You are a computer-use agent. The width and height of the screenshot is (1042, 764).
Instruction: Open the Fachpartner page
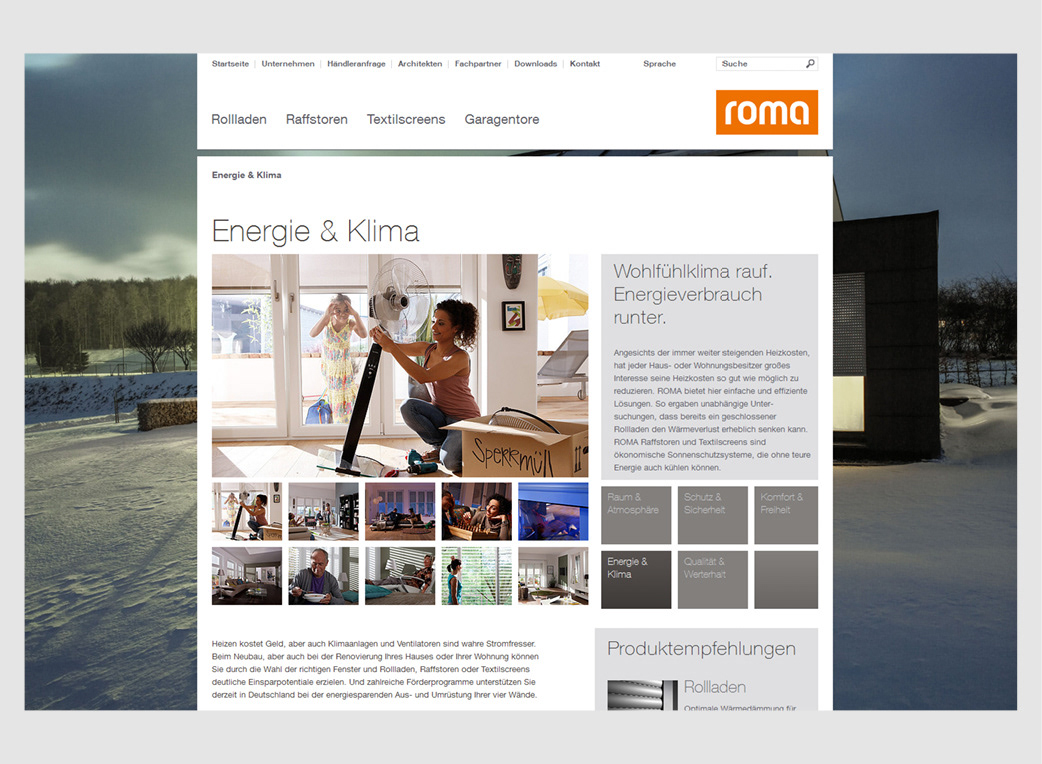coord(478,64)
